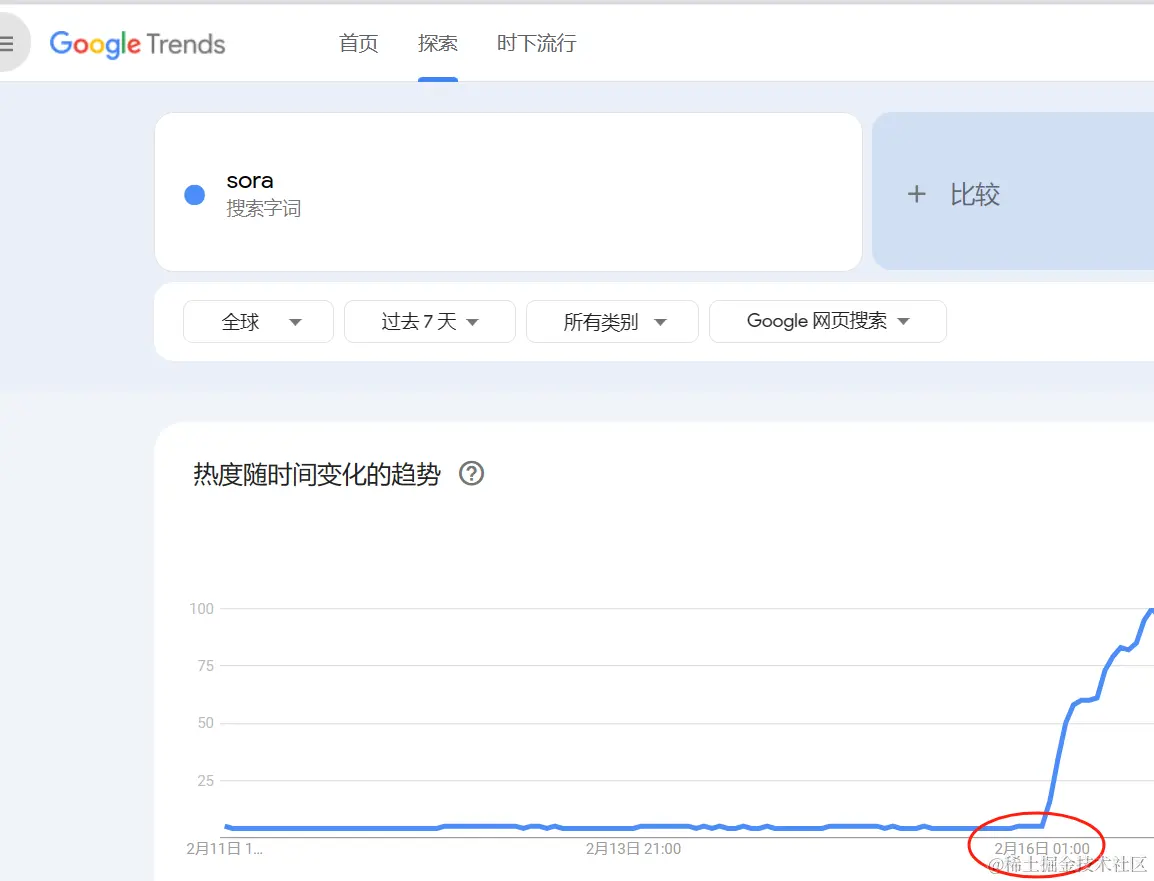The width and height of the screenshot is (1154, 881).
Task: Click the 搜索字词 label under sora
Action: [x=263, y=208]
